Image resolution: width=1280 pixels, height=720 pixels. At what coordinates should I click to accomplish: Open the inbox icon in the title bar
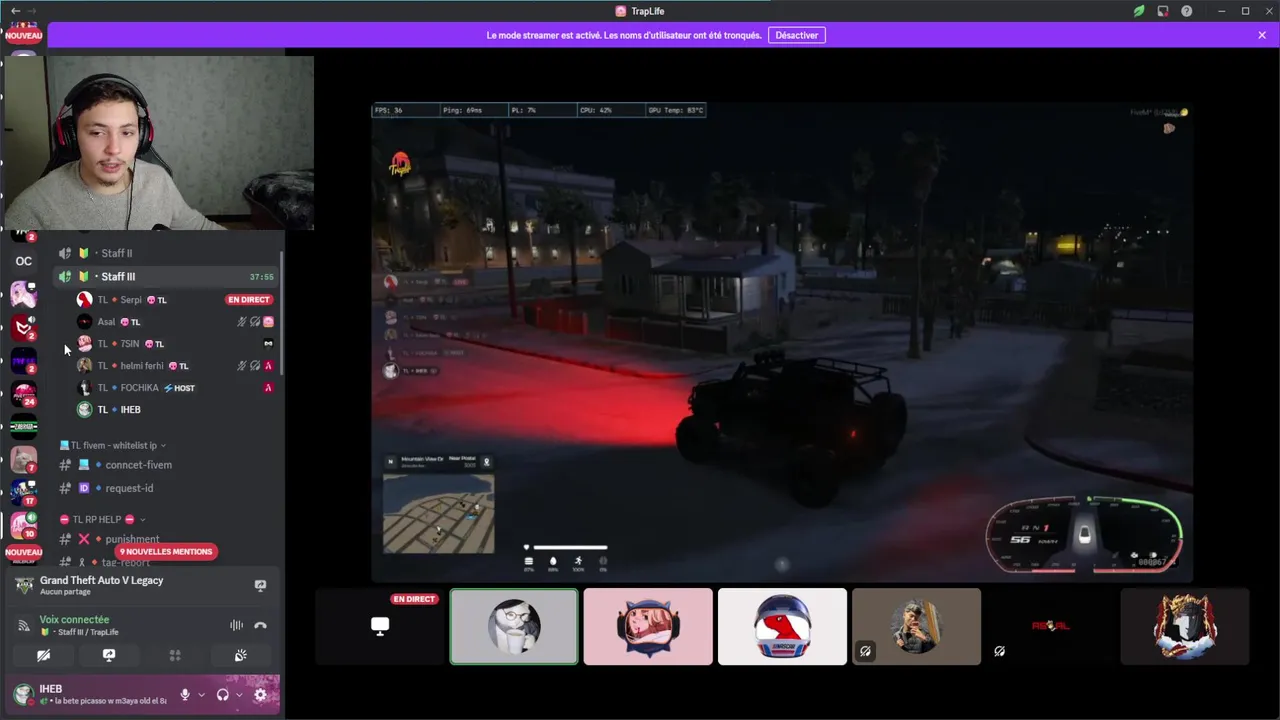coord(1163,11)
